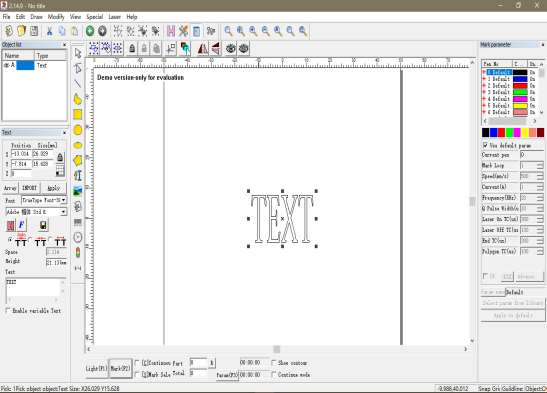Select the yellow color swatch in palette
The width and height of the screenshot is (547, 393).
(x=525, y=133)
